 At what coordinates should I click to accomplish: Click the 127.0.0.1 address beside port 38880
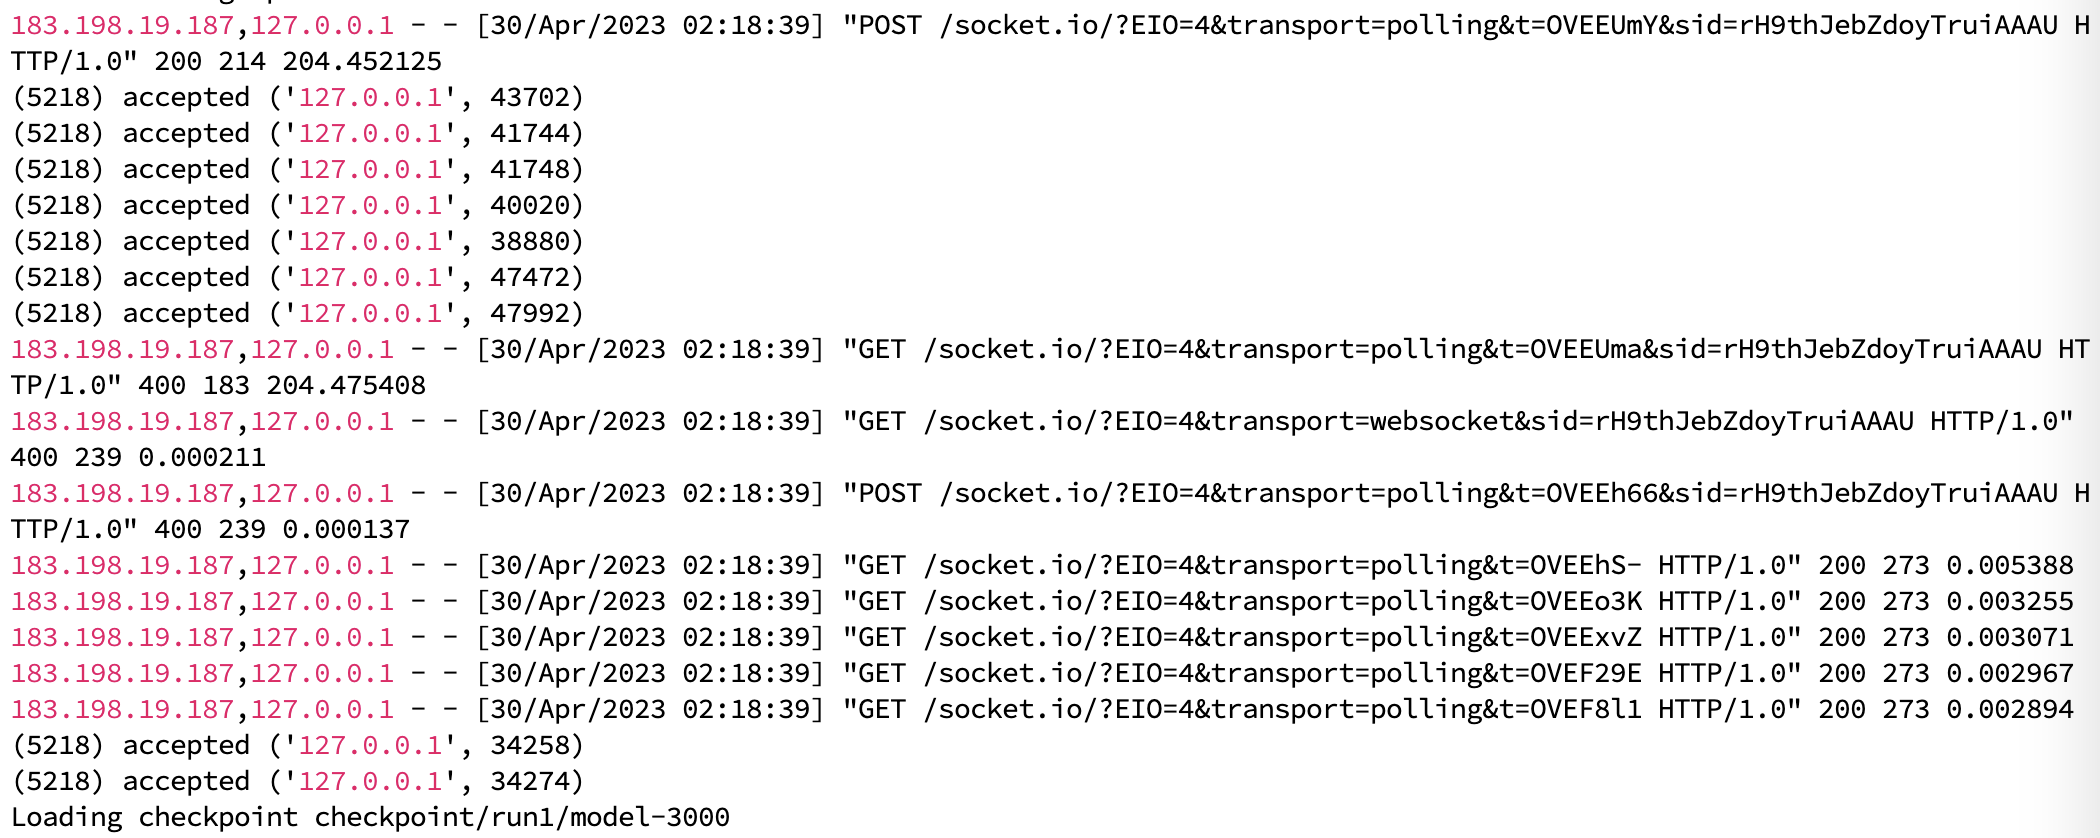[x=371, y=241]
